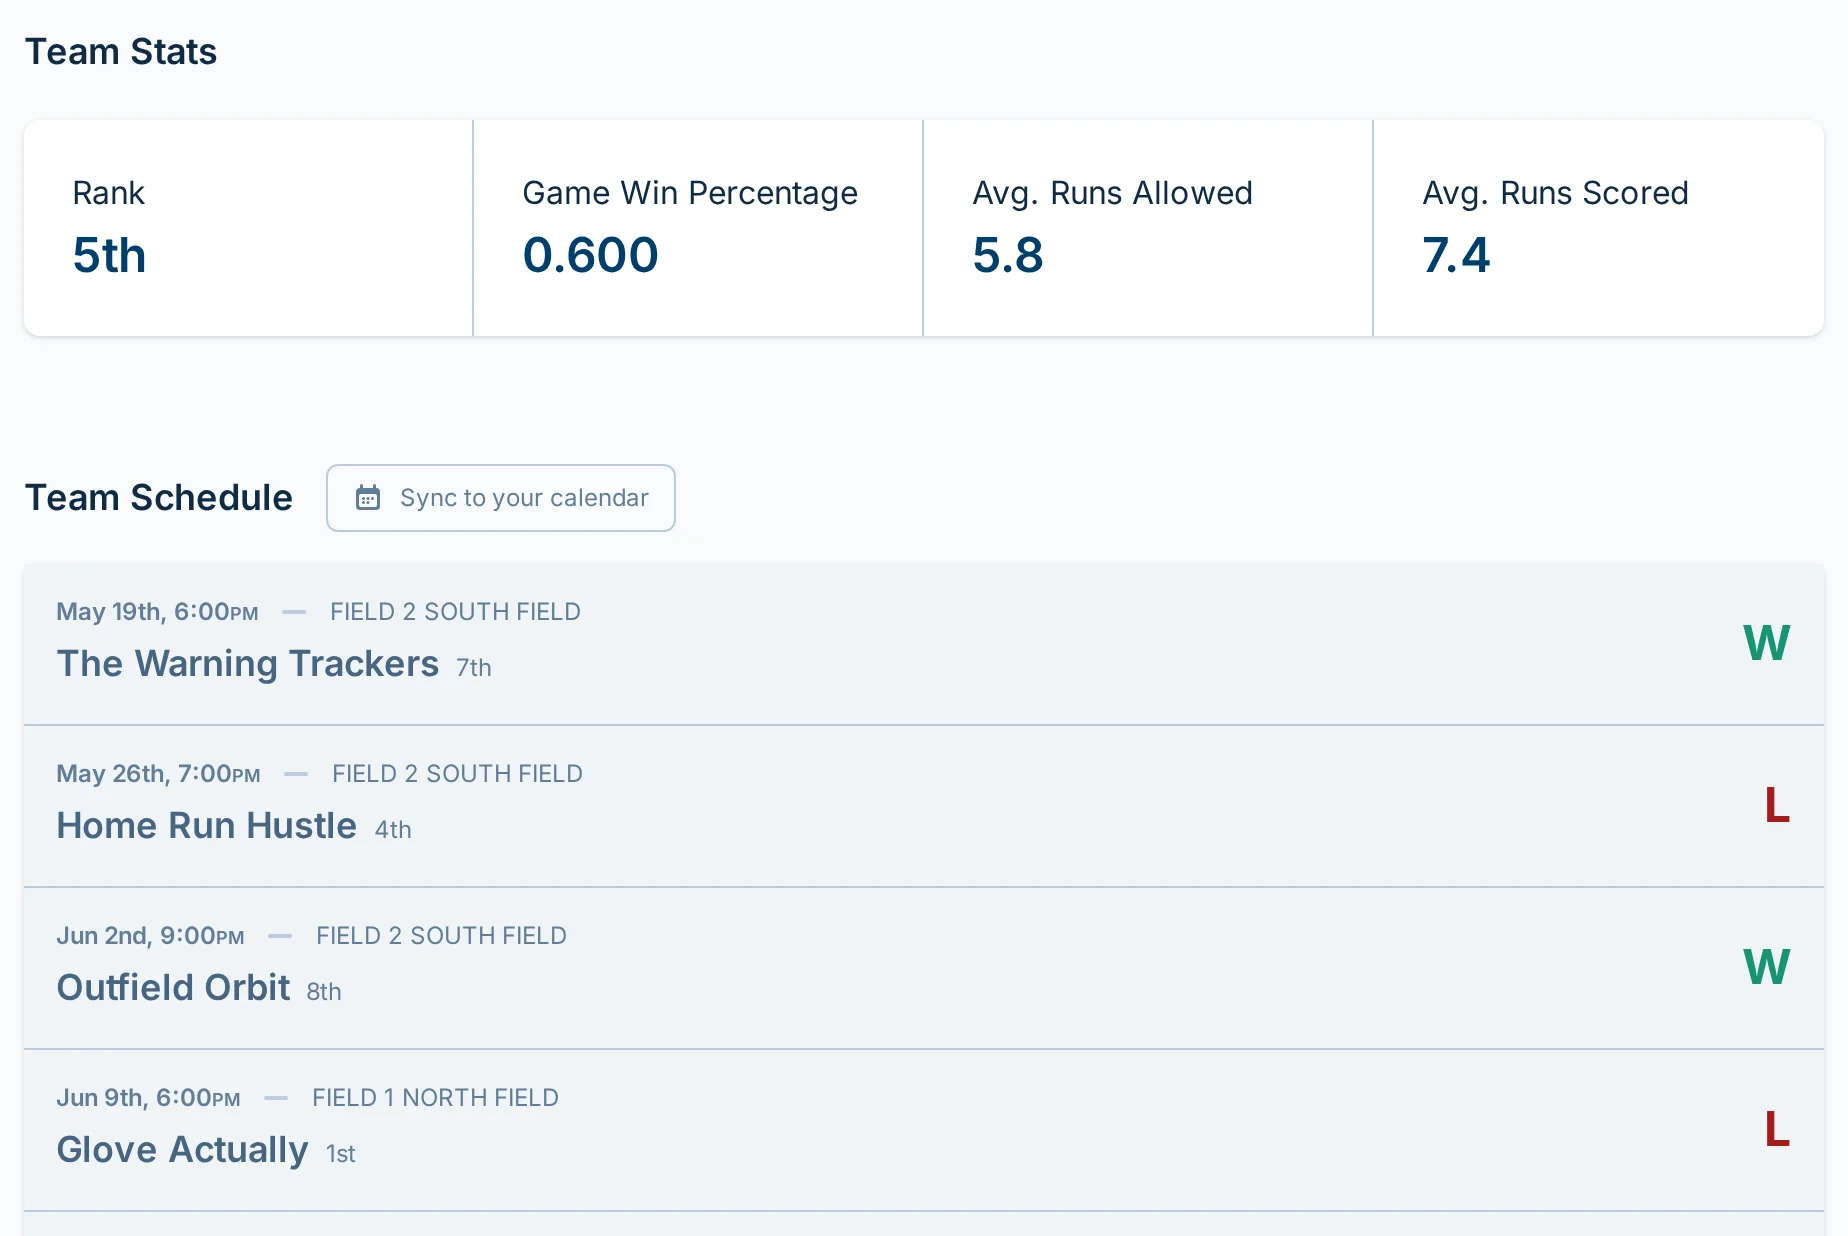Click Game Win Percentage value 0.600
This screenshot has width=1848, height=1236.
(590, 255)
